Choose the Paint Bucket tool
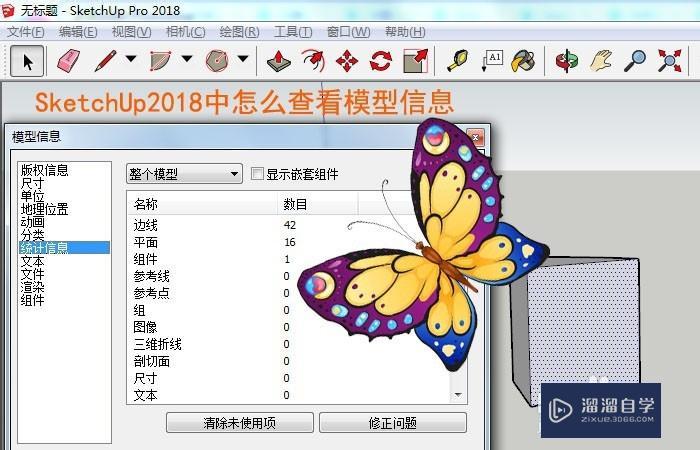Image resolution: width=700 pixels, height=450 pixels. pyautogui.click(x=523, y=61)
